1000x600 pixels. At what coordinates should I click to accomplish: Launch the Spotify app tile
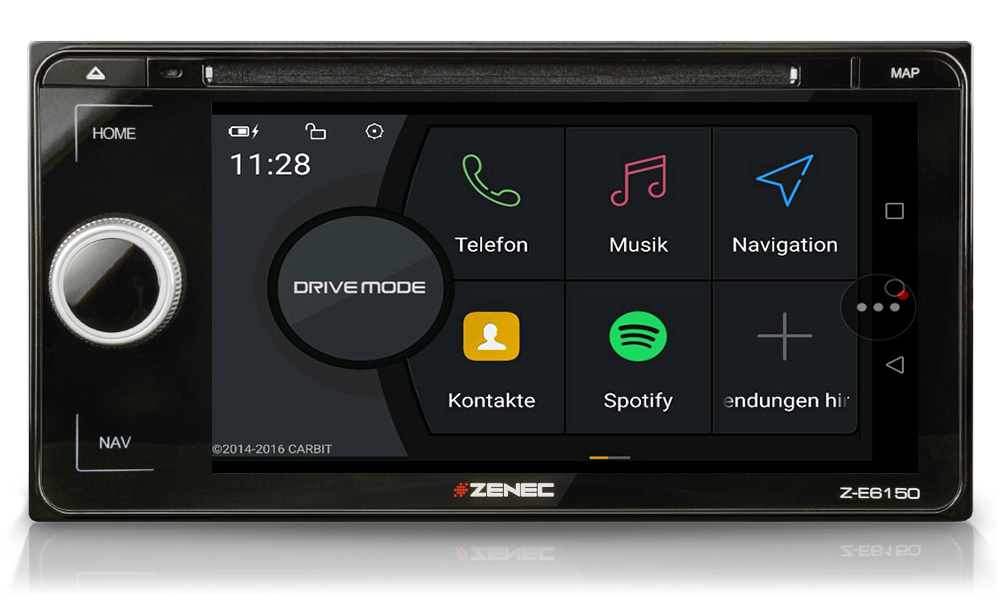click(x=638, y=358)
